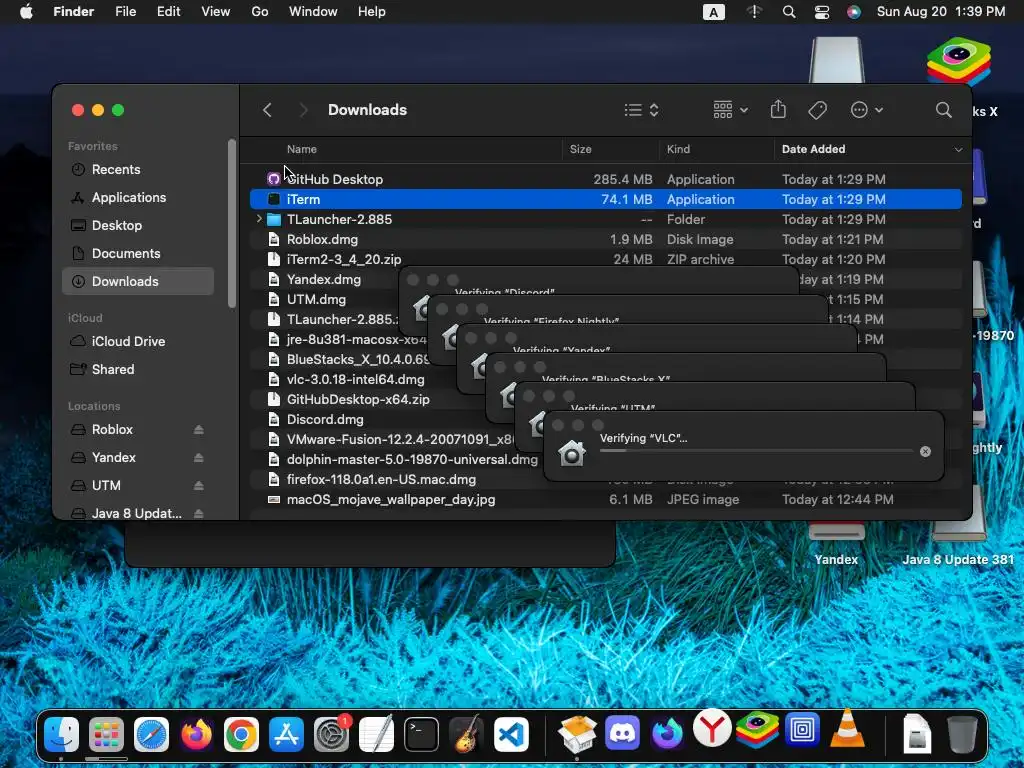Eject the Roblox volume
This screenshot has width=1024, height=768.
199,430
